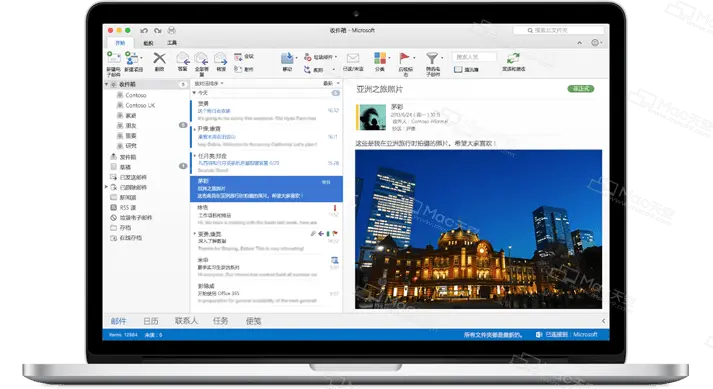Click the night building photo in the email
Screen dimensions: 713x389
478,229
